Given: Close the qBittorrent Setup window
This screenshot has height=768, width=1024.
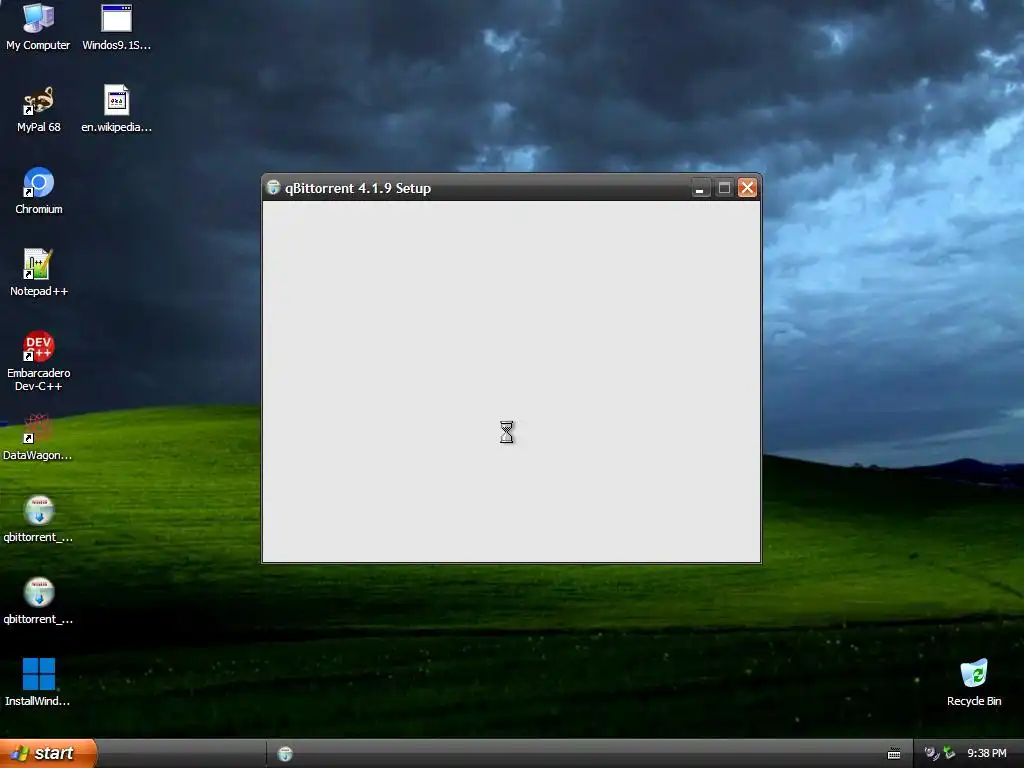Looking at the screenshot, I should (x=748, y=188).
